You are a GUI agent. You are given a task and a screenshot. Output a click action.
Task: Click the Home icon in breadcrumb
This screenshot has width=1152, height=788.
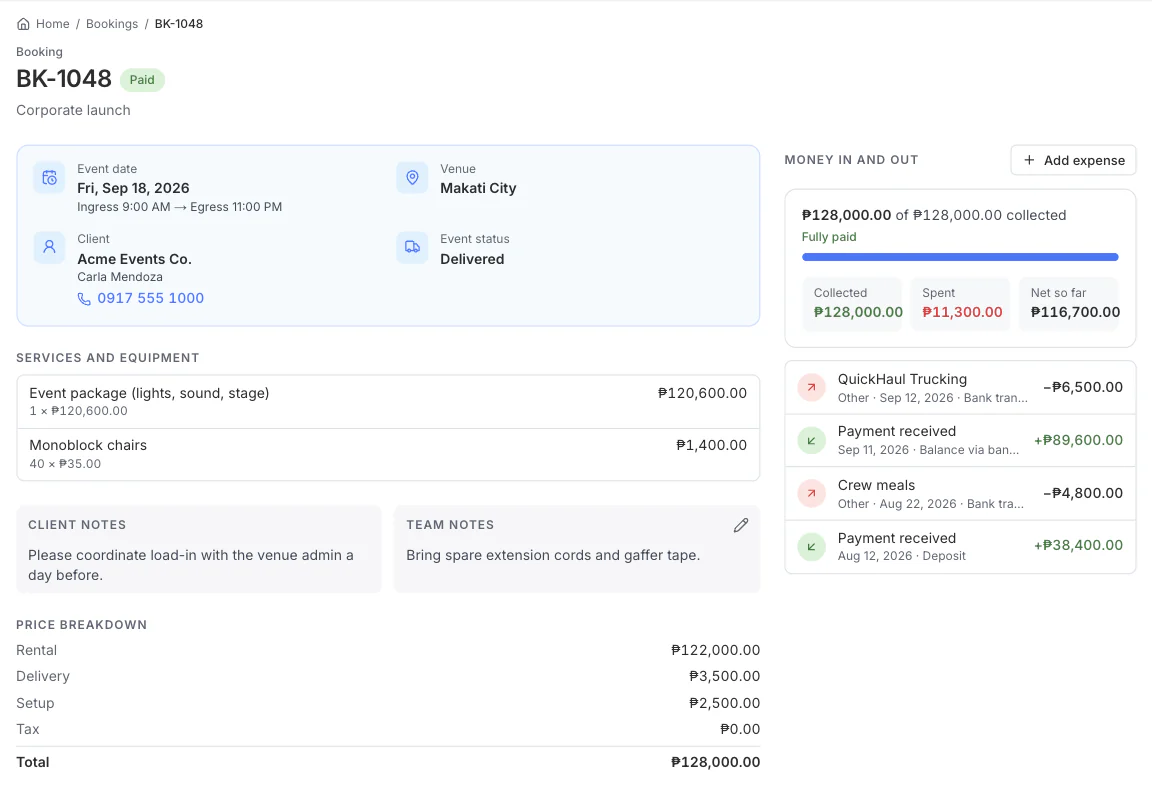pos(24,24)
